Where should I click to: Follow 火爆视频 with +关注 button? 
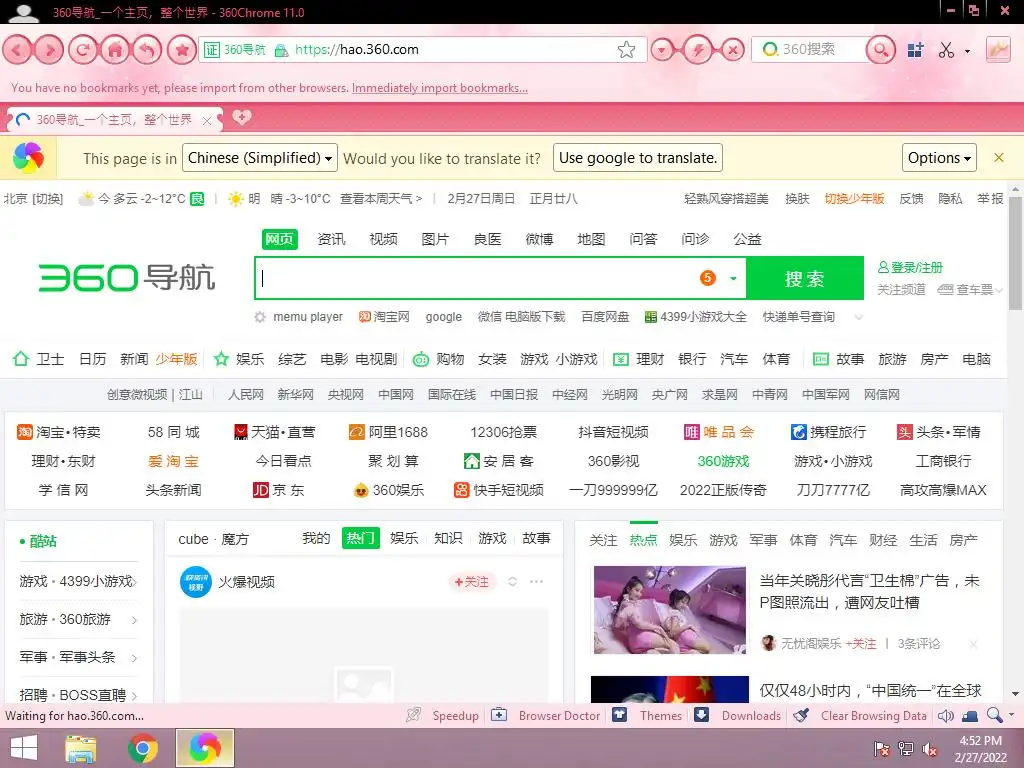click(472, 582)
